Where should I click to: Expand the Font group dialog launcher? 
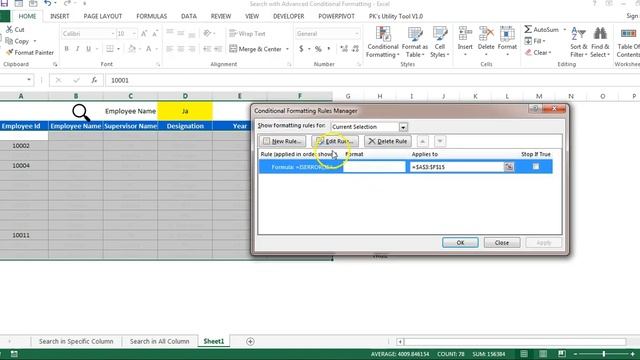point(158,64)
